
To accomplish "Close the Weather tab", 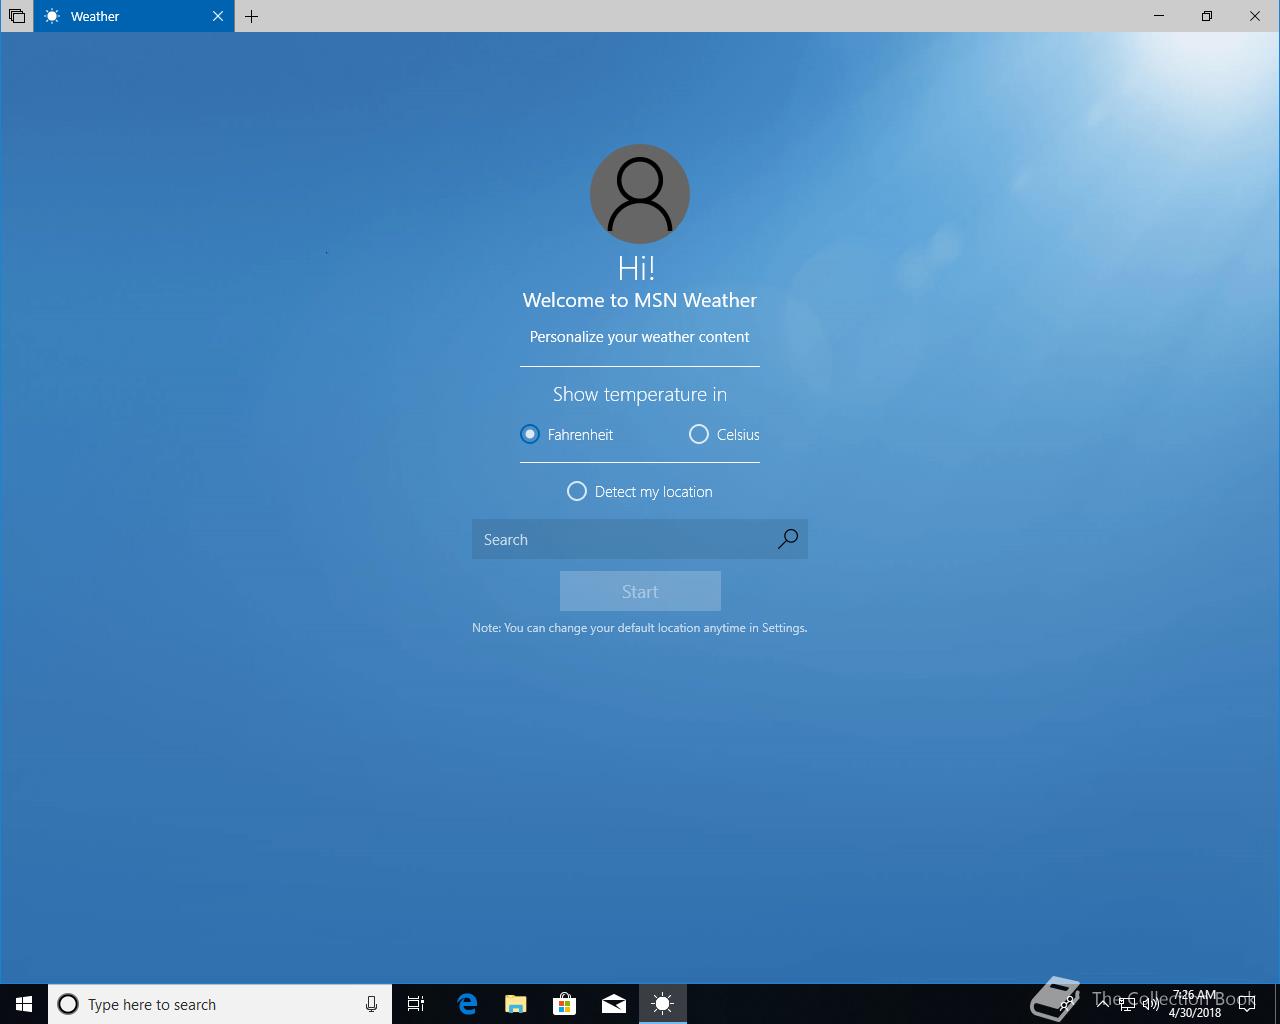I will 218,16.
